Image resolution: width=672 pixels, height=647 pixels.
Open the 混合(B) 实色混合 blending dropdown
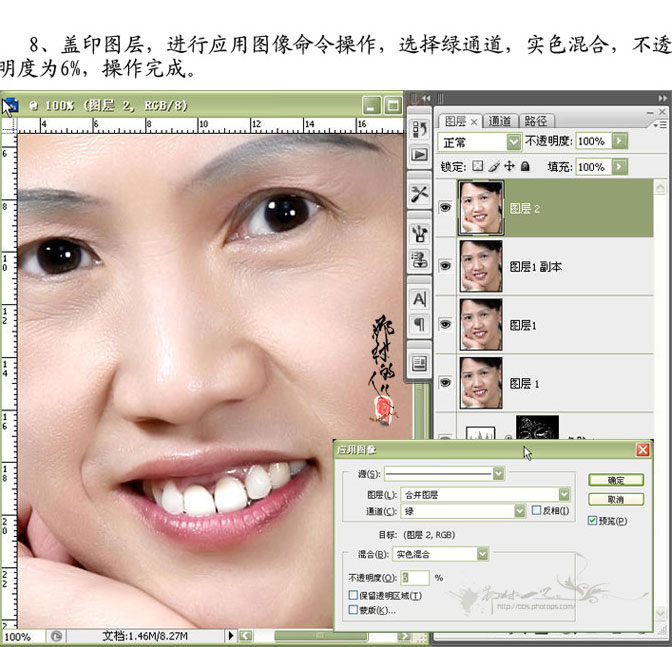pos(483,554)
